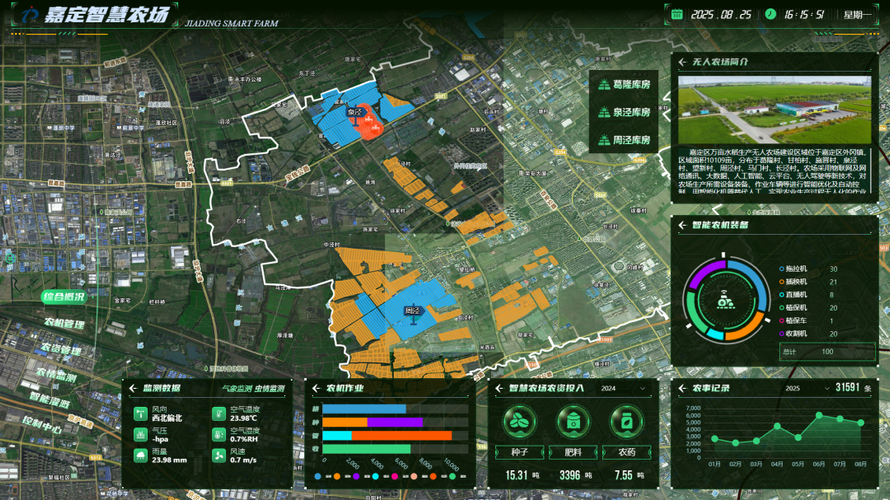Collapse the 农机作业 panel via back arrow
This screenshot has width=890, height=500.
click(316, 389)
